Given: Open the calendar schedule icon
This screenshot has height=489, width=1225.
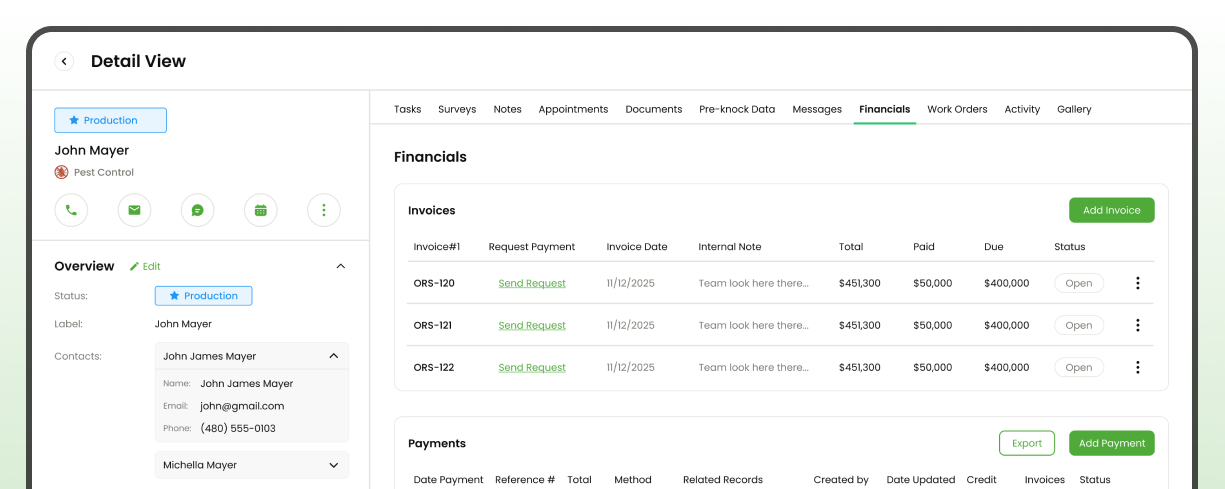Looking at the screenshot, I should point(261,210).
